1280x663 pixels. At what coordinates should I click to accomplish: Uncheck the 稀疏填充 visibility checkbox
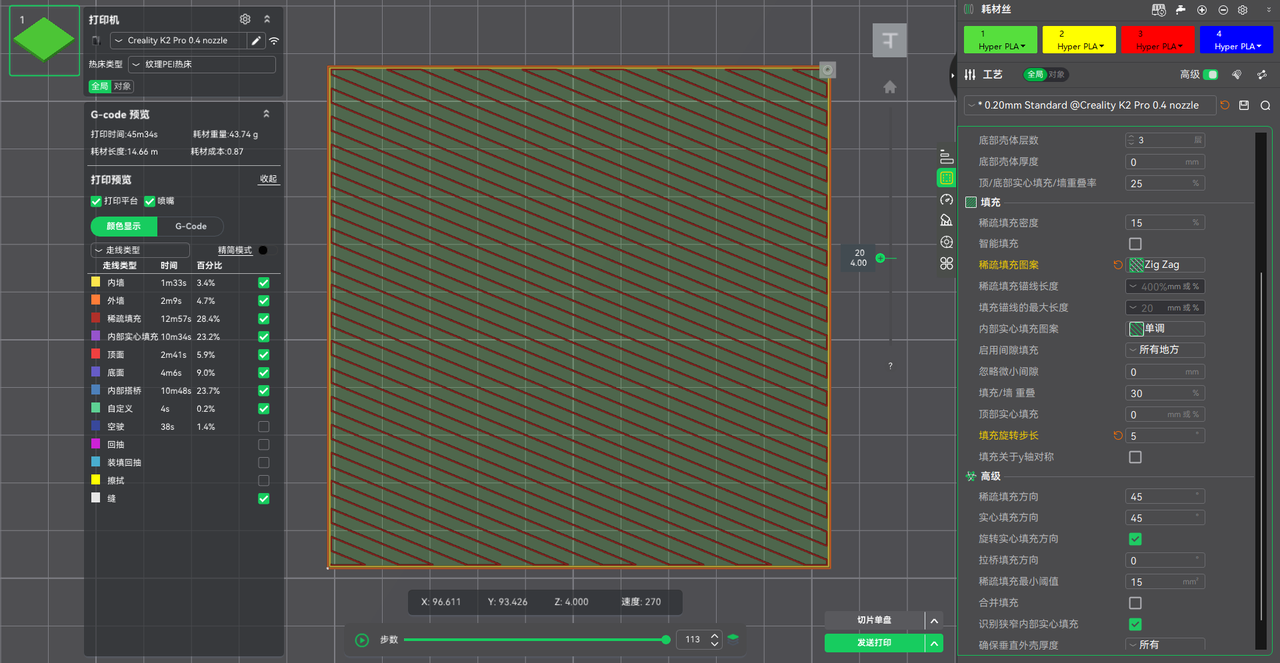pos(263,319)
